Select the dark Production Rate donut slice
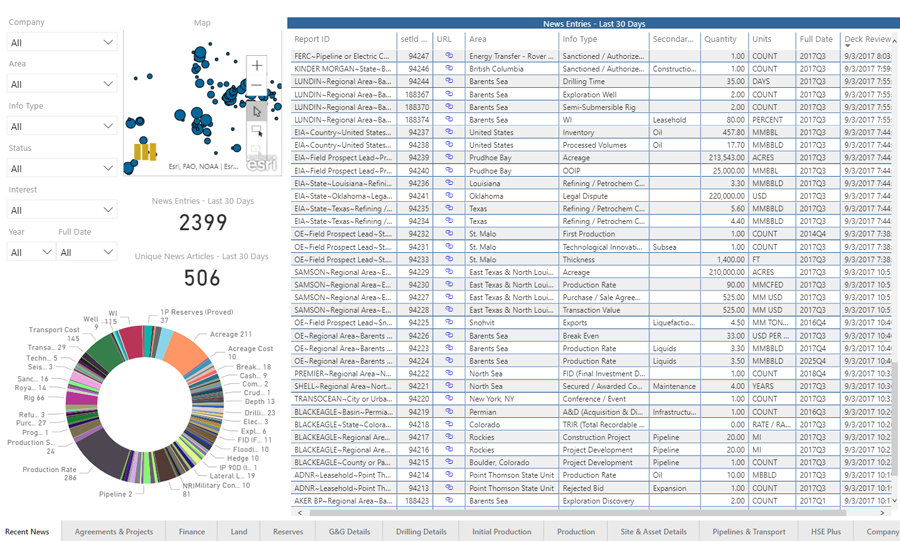This screenshot has height=541, width=900. click(x=103, y=454)
